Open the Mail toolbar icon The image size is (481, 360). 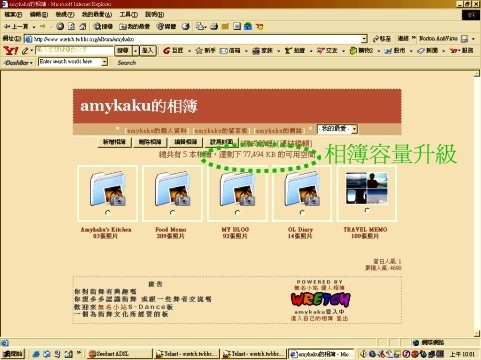[201, 26]
